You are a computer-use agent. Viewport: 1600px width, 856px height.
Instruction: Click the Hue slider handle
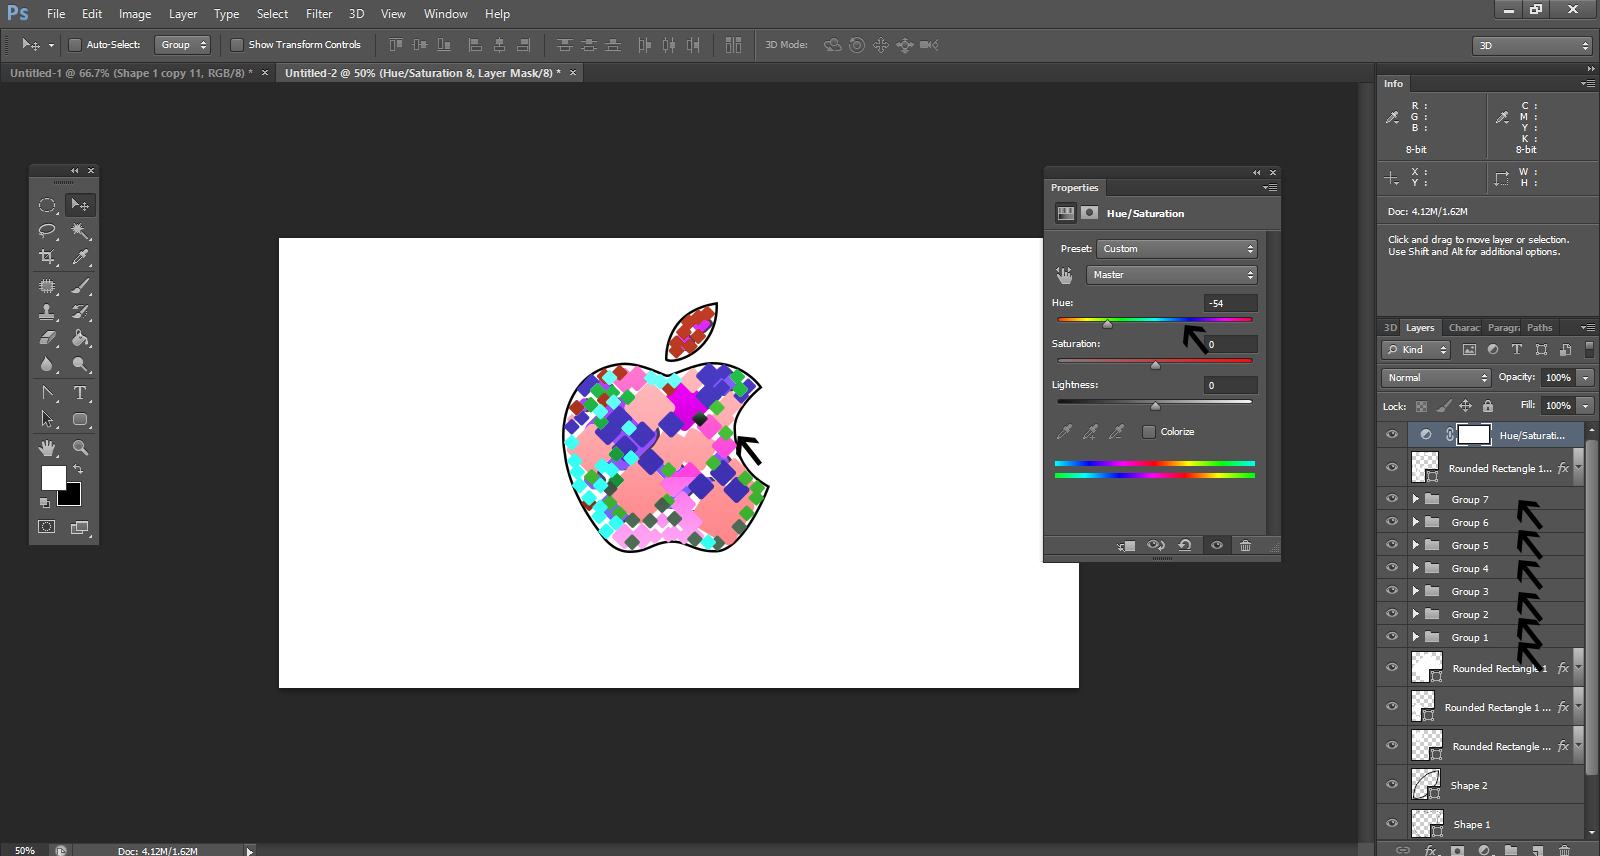coord(1107,324)
